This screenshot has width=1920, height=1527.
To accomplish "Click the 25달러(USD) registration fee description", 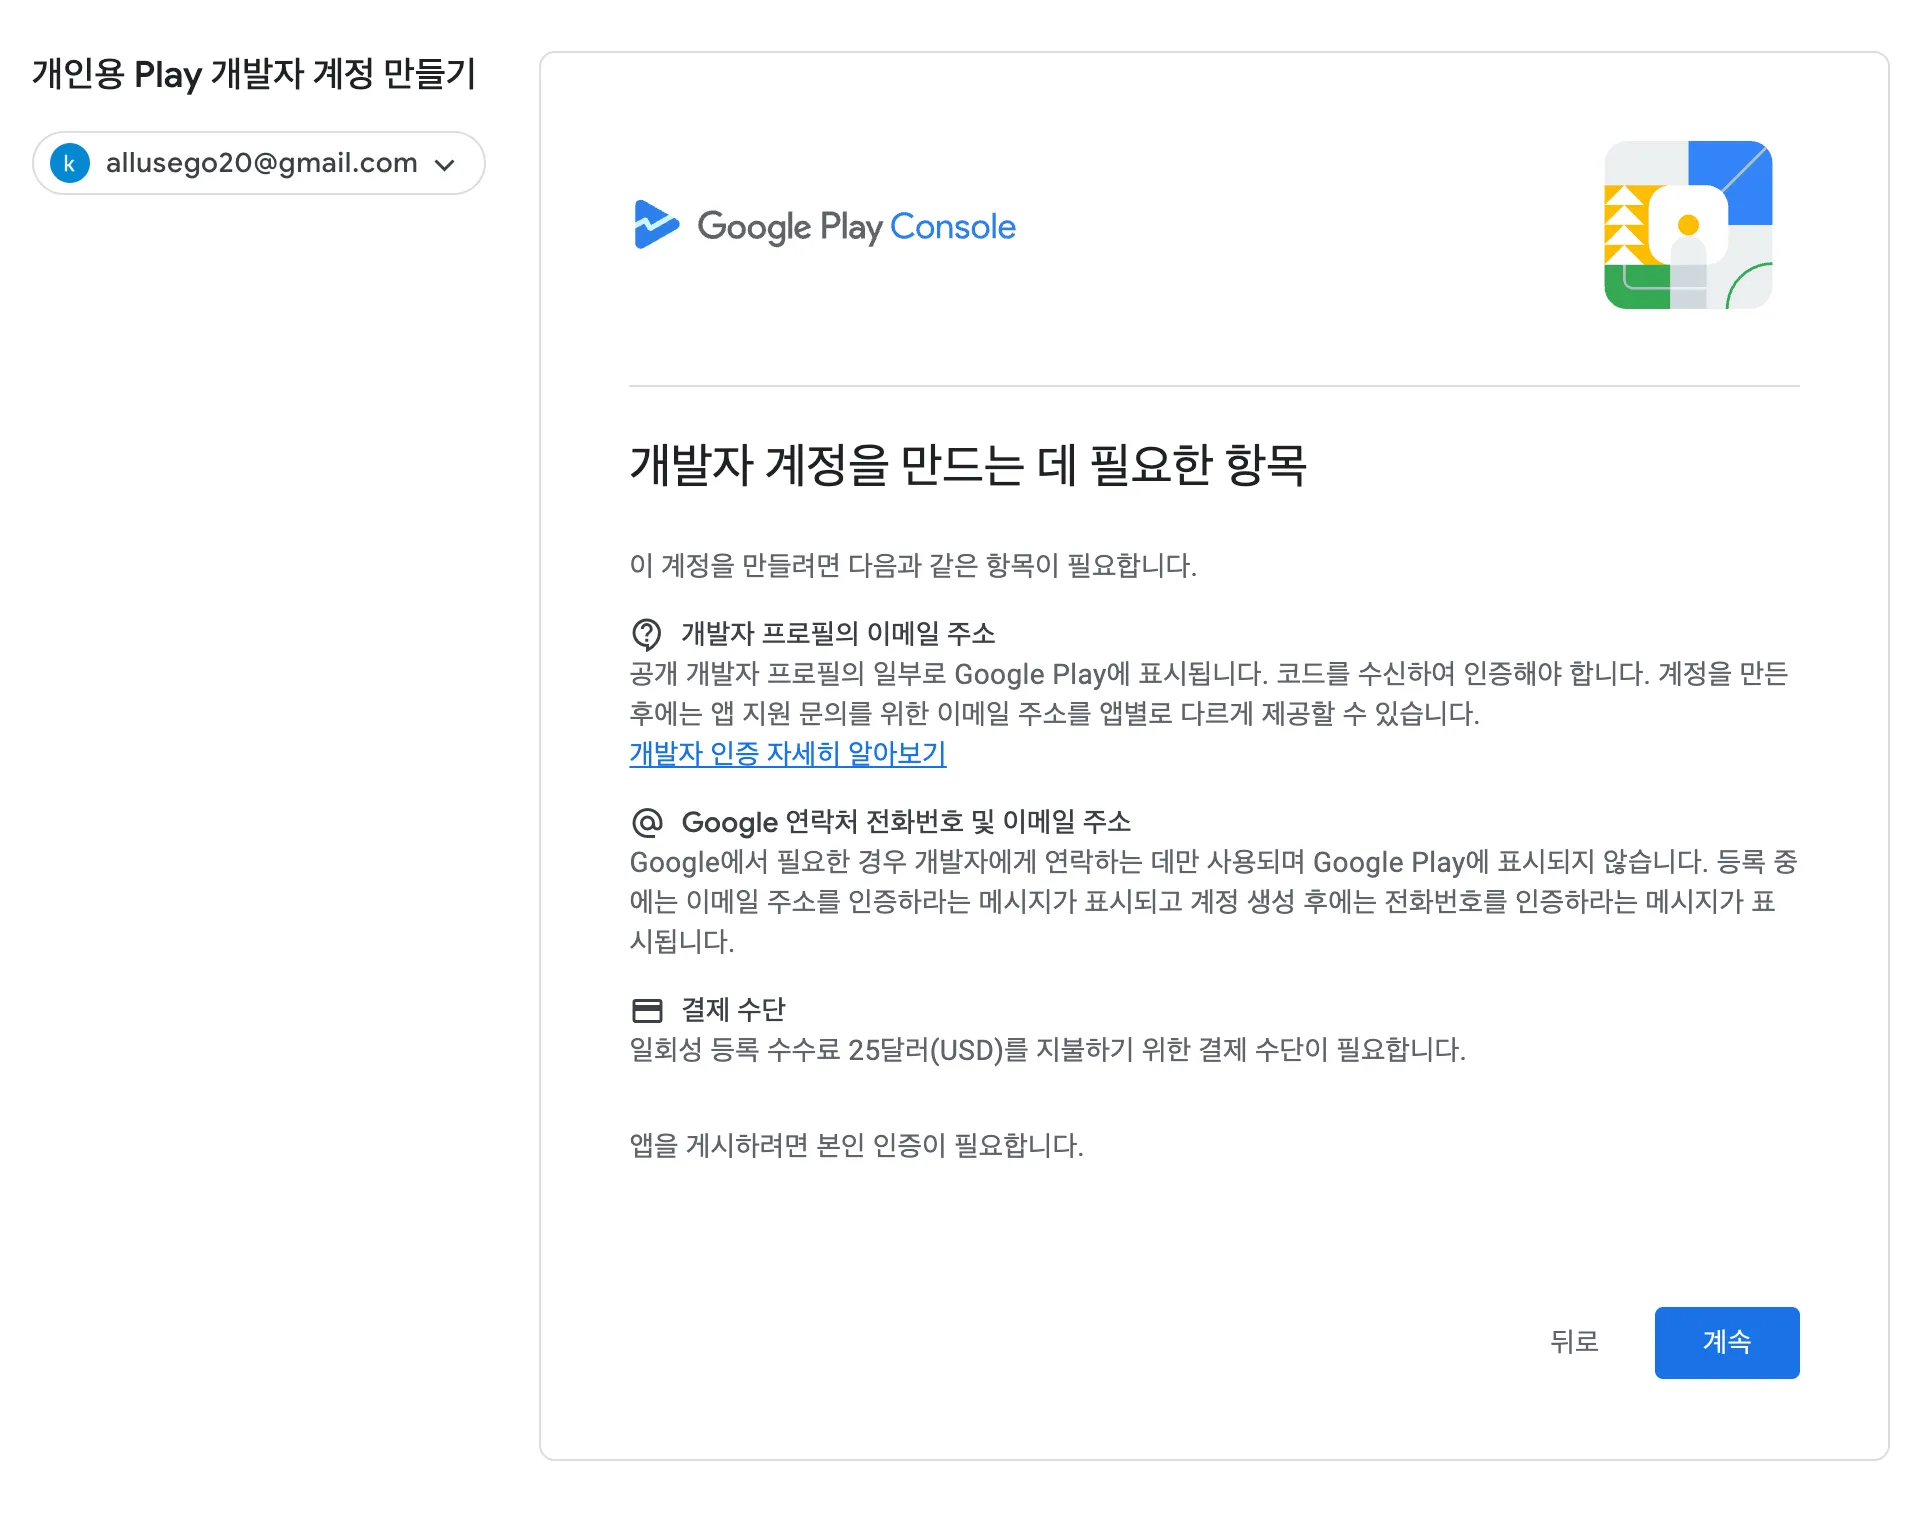I will click(x=1047, y=1050).
